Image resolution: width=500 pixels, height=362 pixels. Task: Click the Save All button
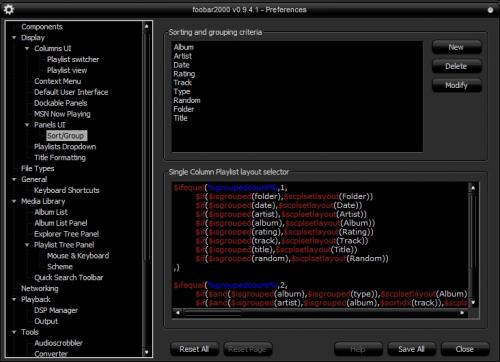coord(411,349)
